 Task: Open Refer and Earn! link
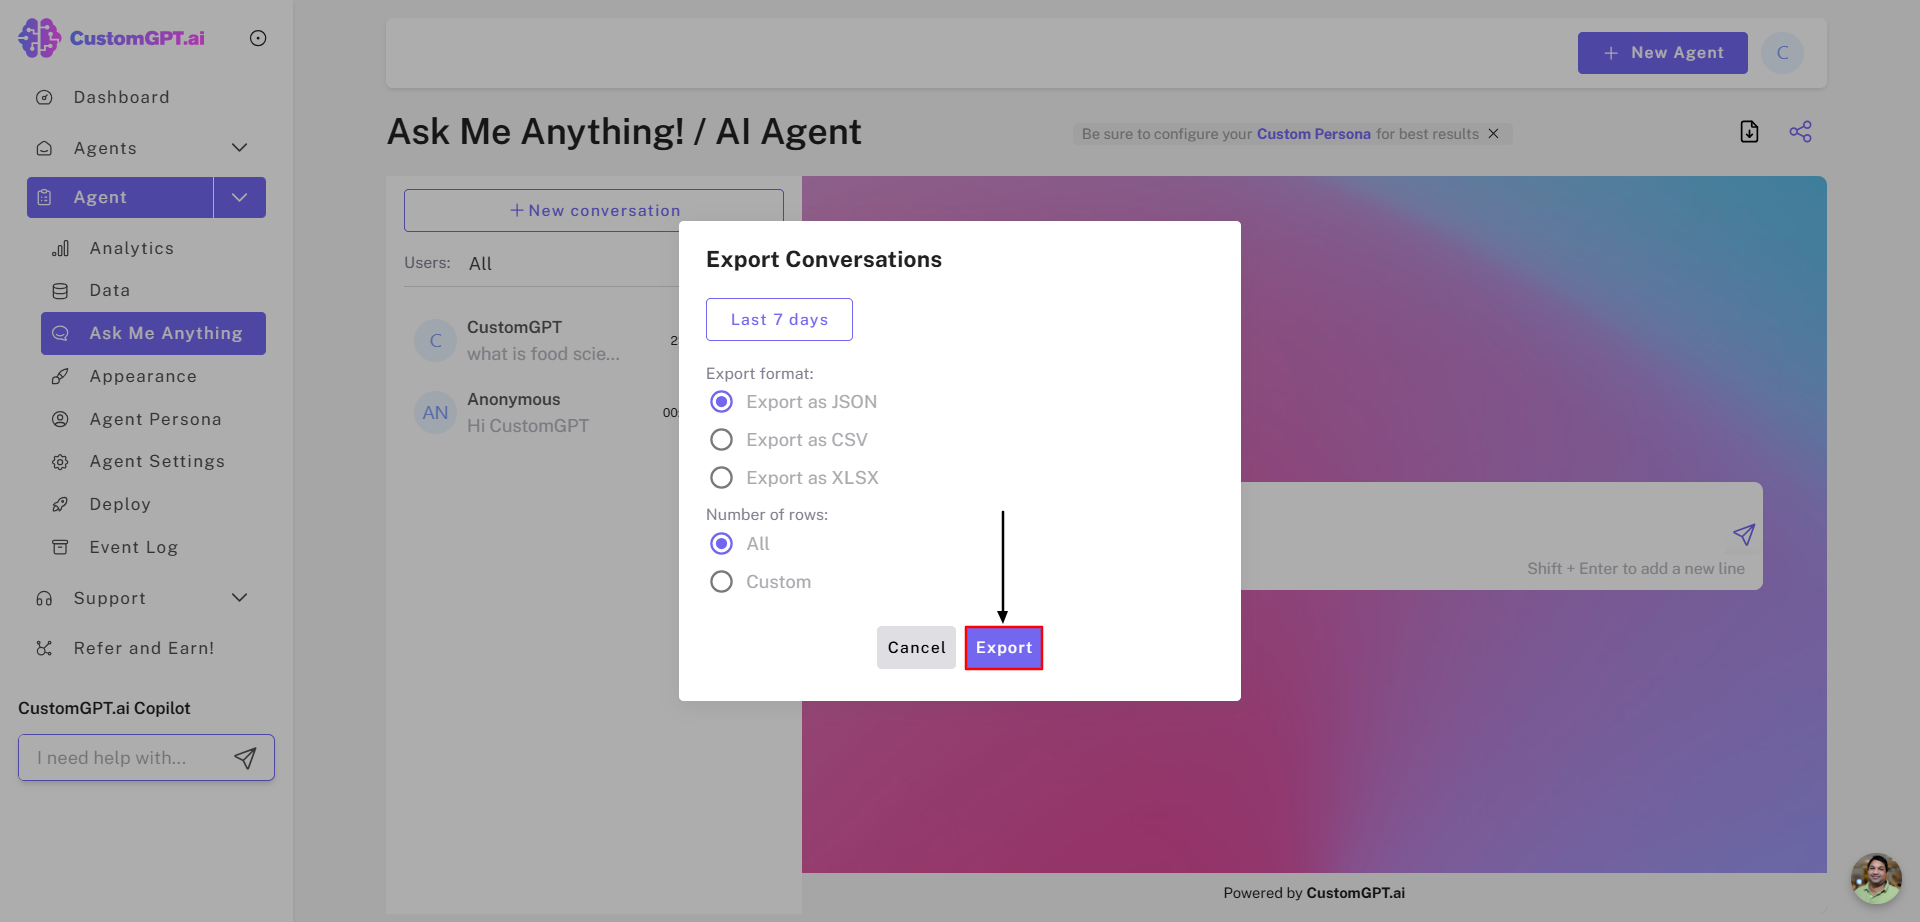tap(143, 648)
